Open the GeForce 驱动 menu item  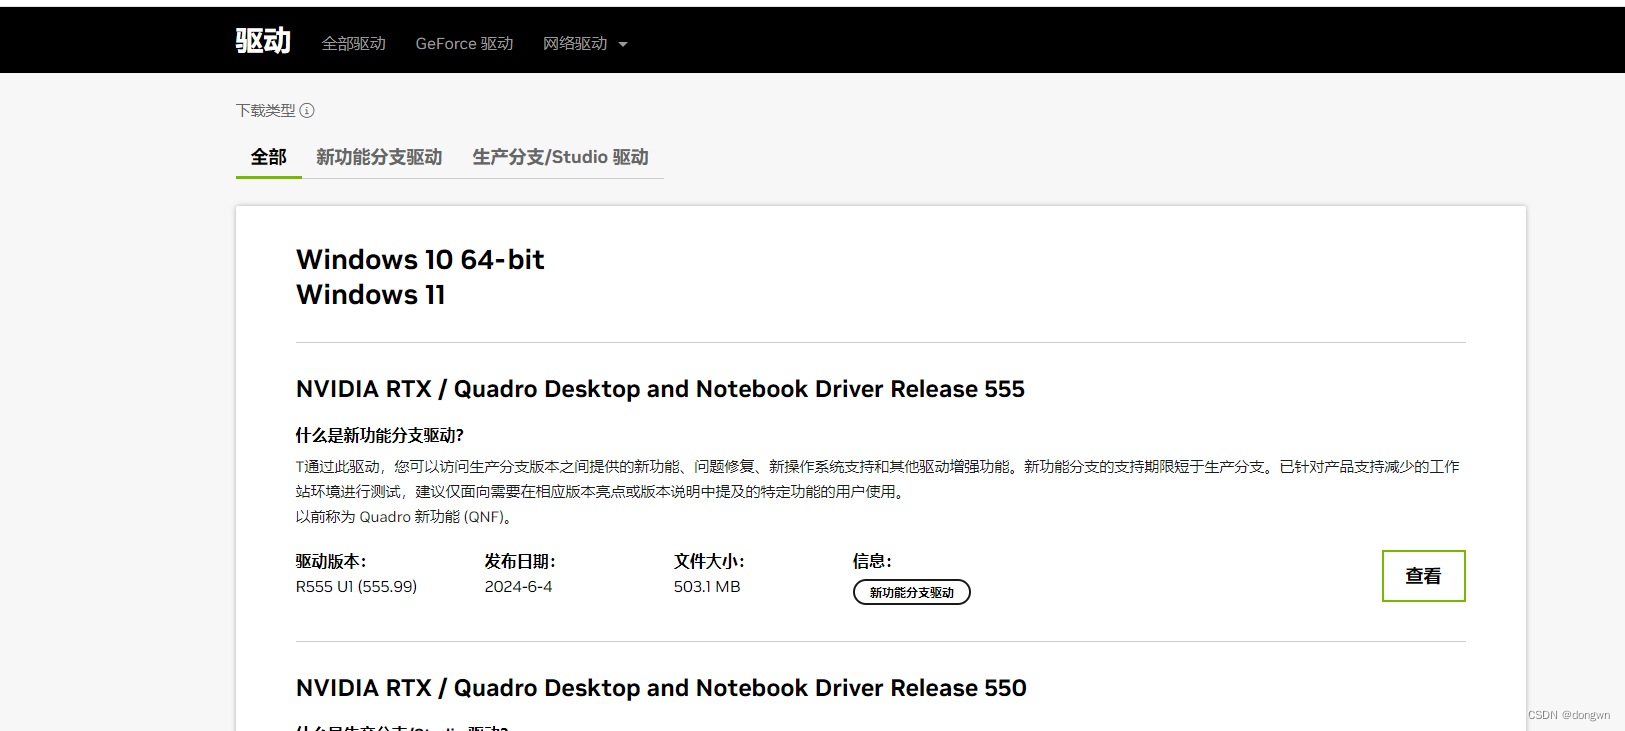(x=464, y=44)
